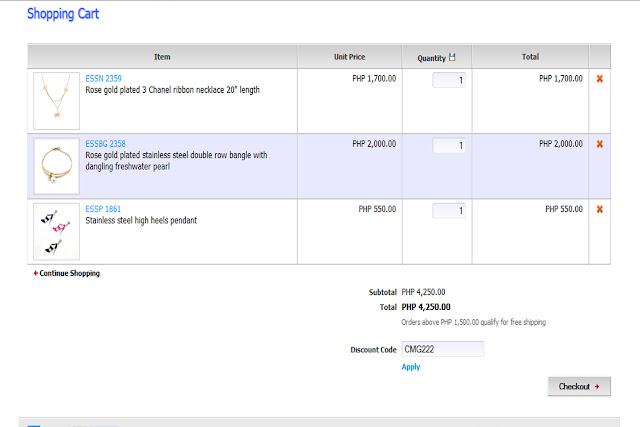640x427 pixels.
Task: Open the Chanel ribbon necklace thumbnail
Action: click(x=56, y=100)
